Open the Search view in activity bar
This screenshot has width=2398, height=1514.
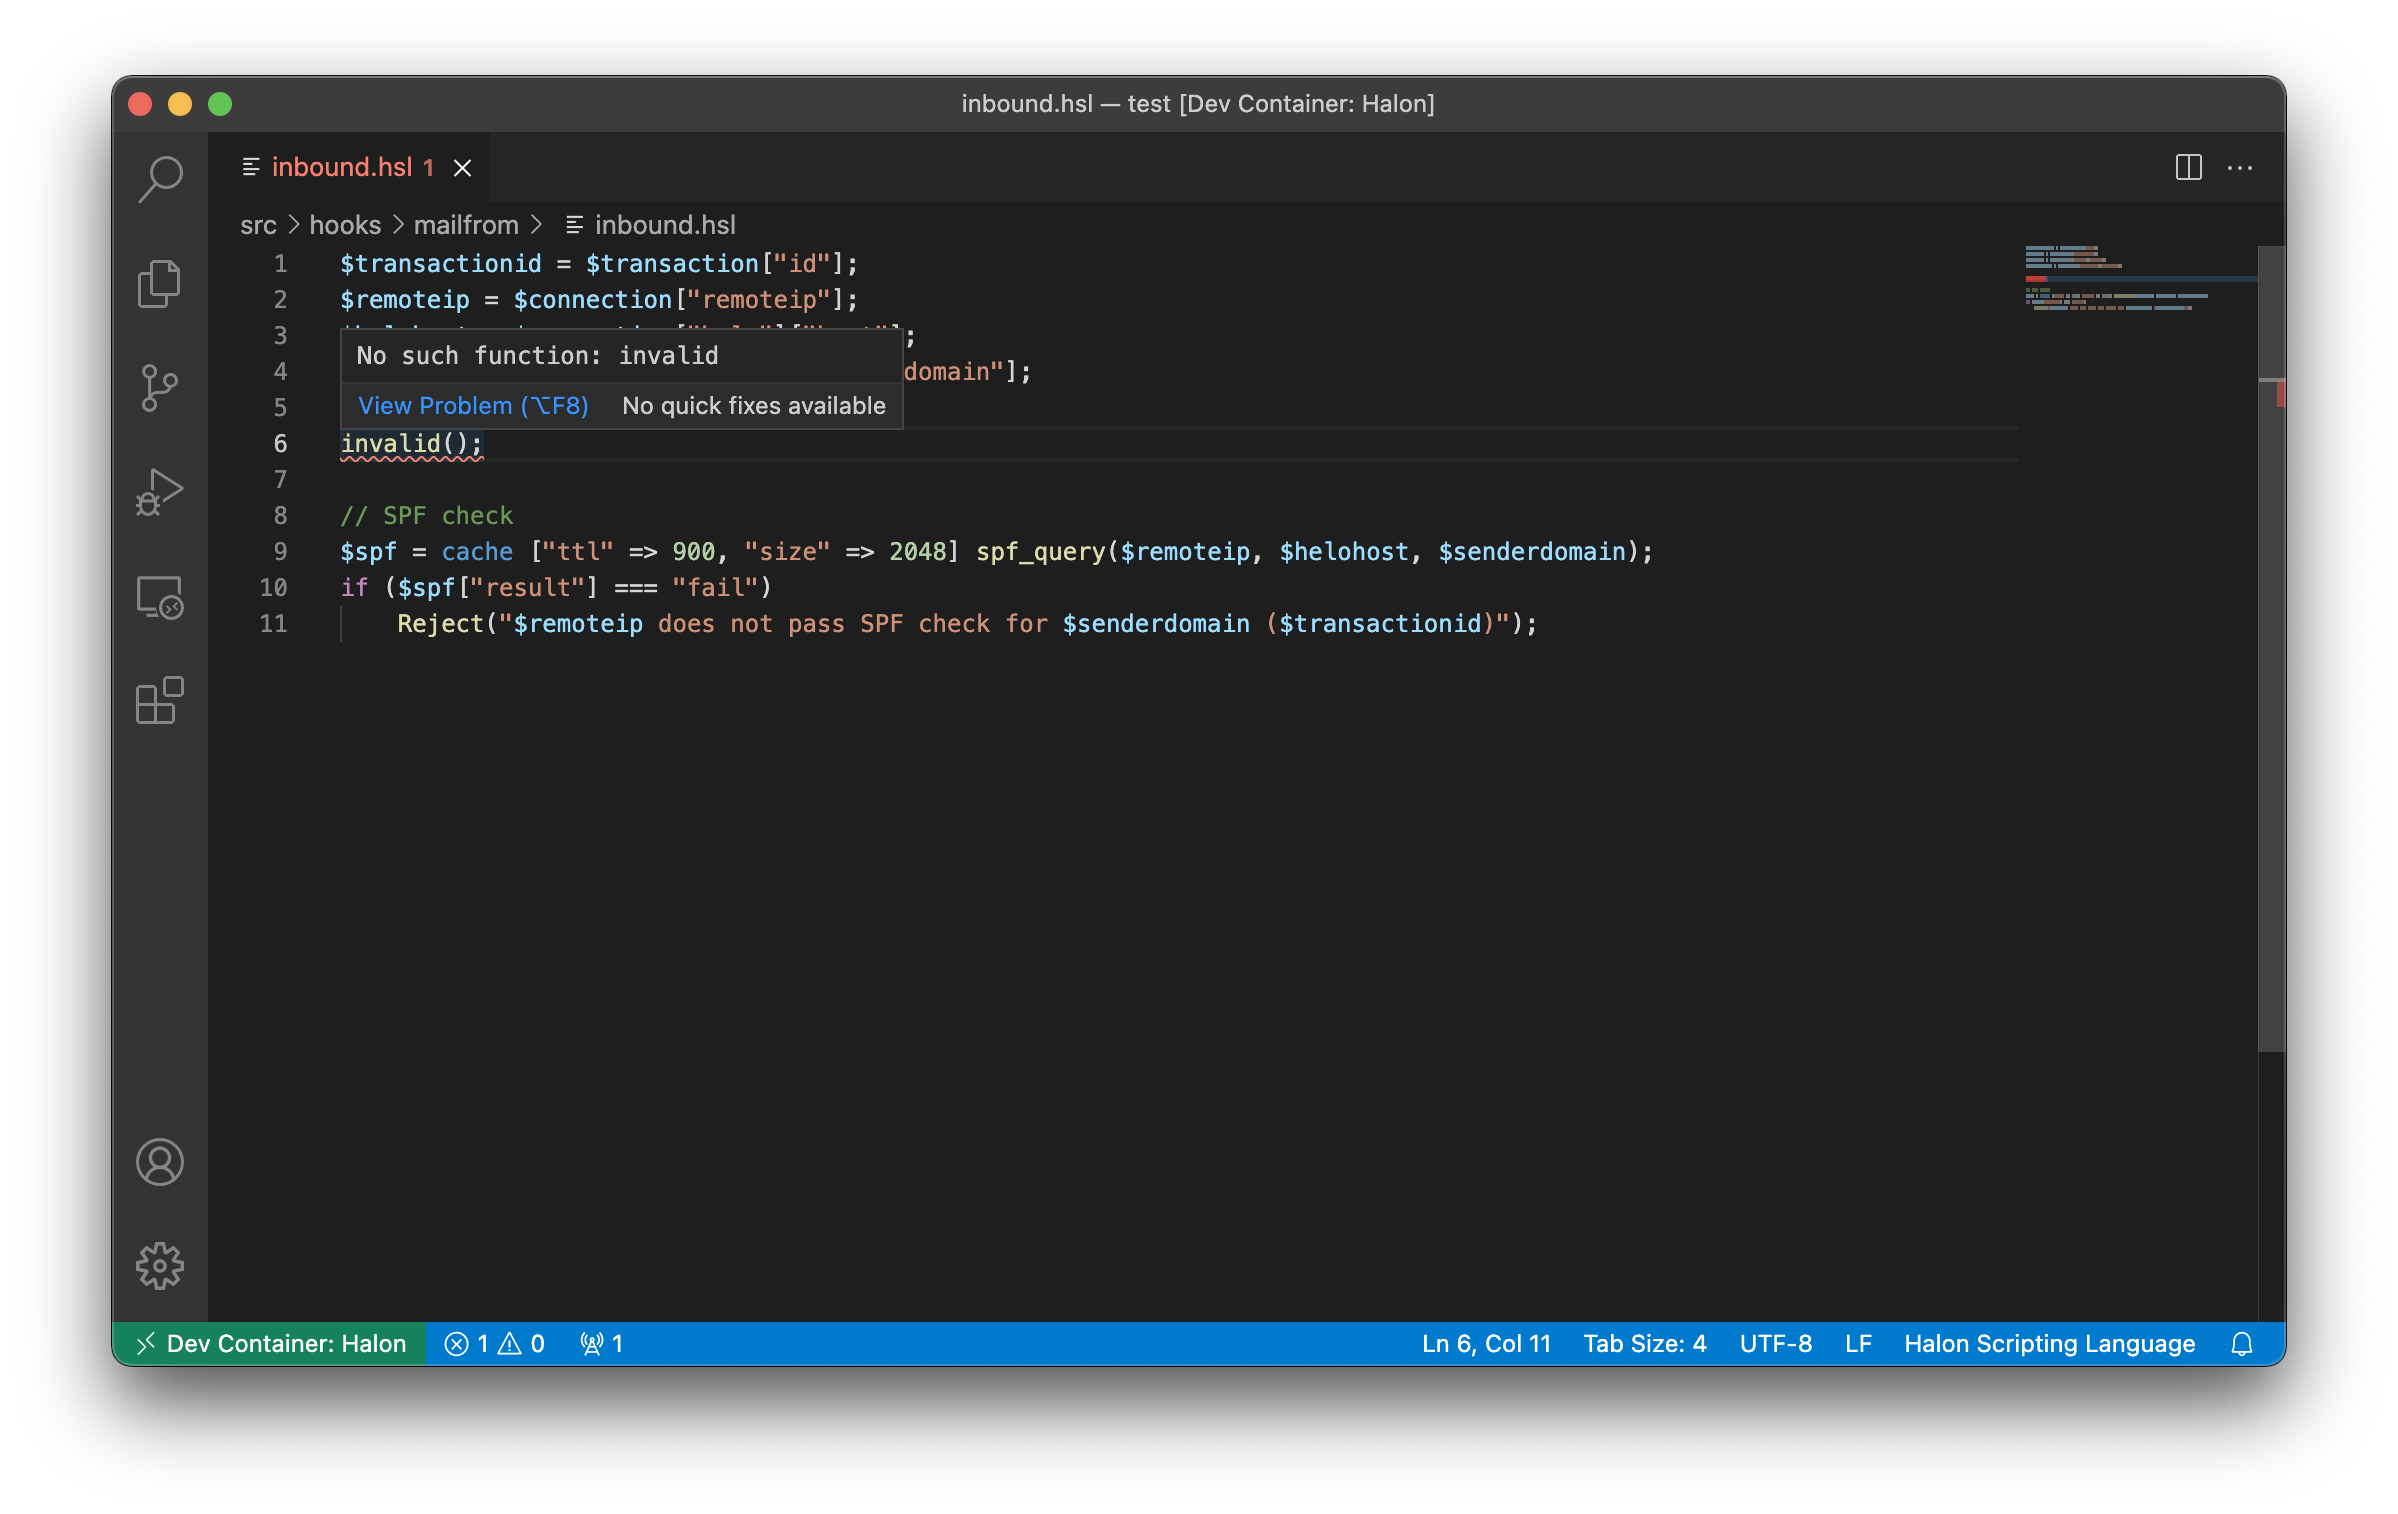coord(160,179)
